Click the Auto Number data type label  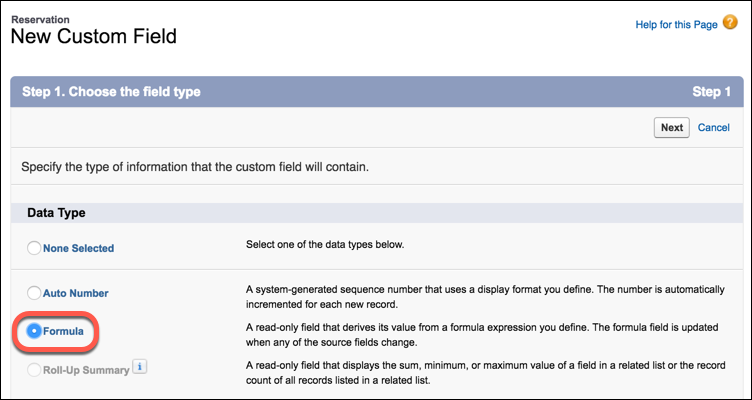(x=76, y=293)
